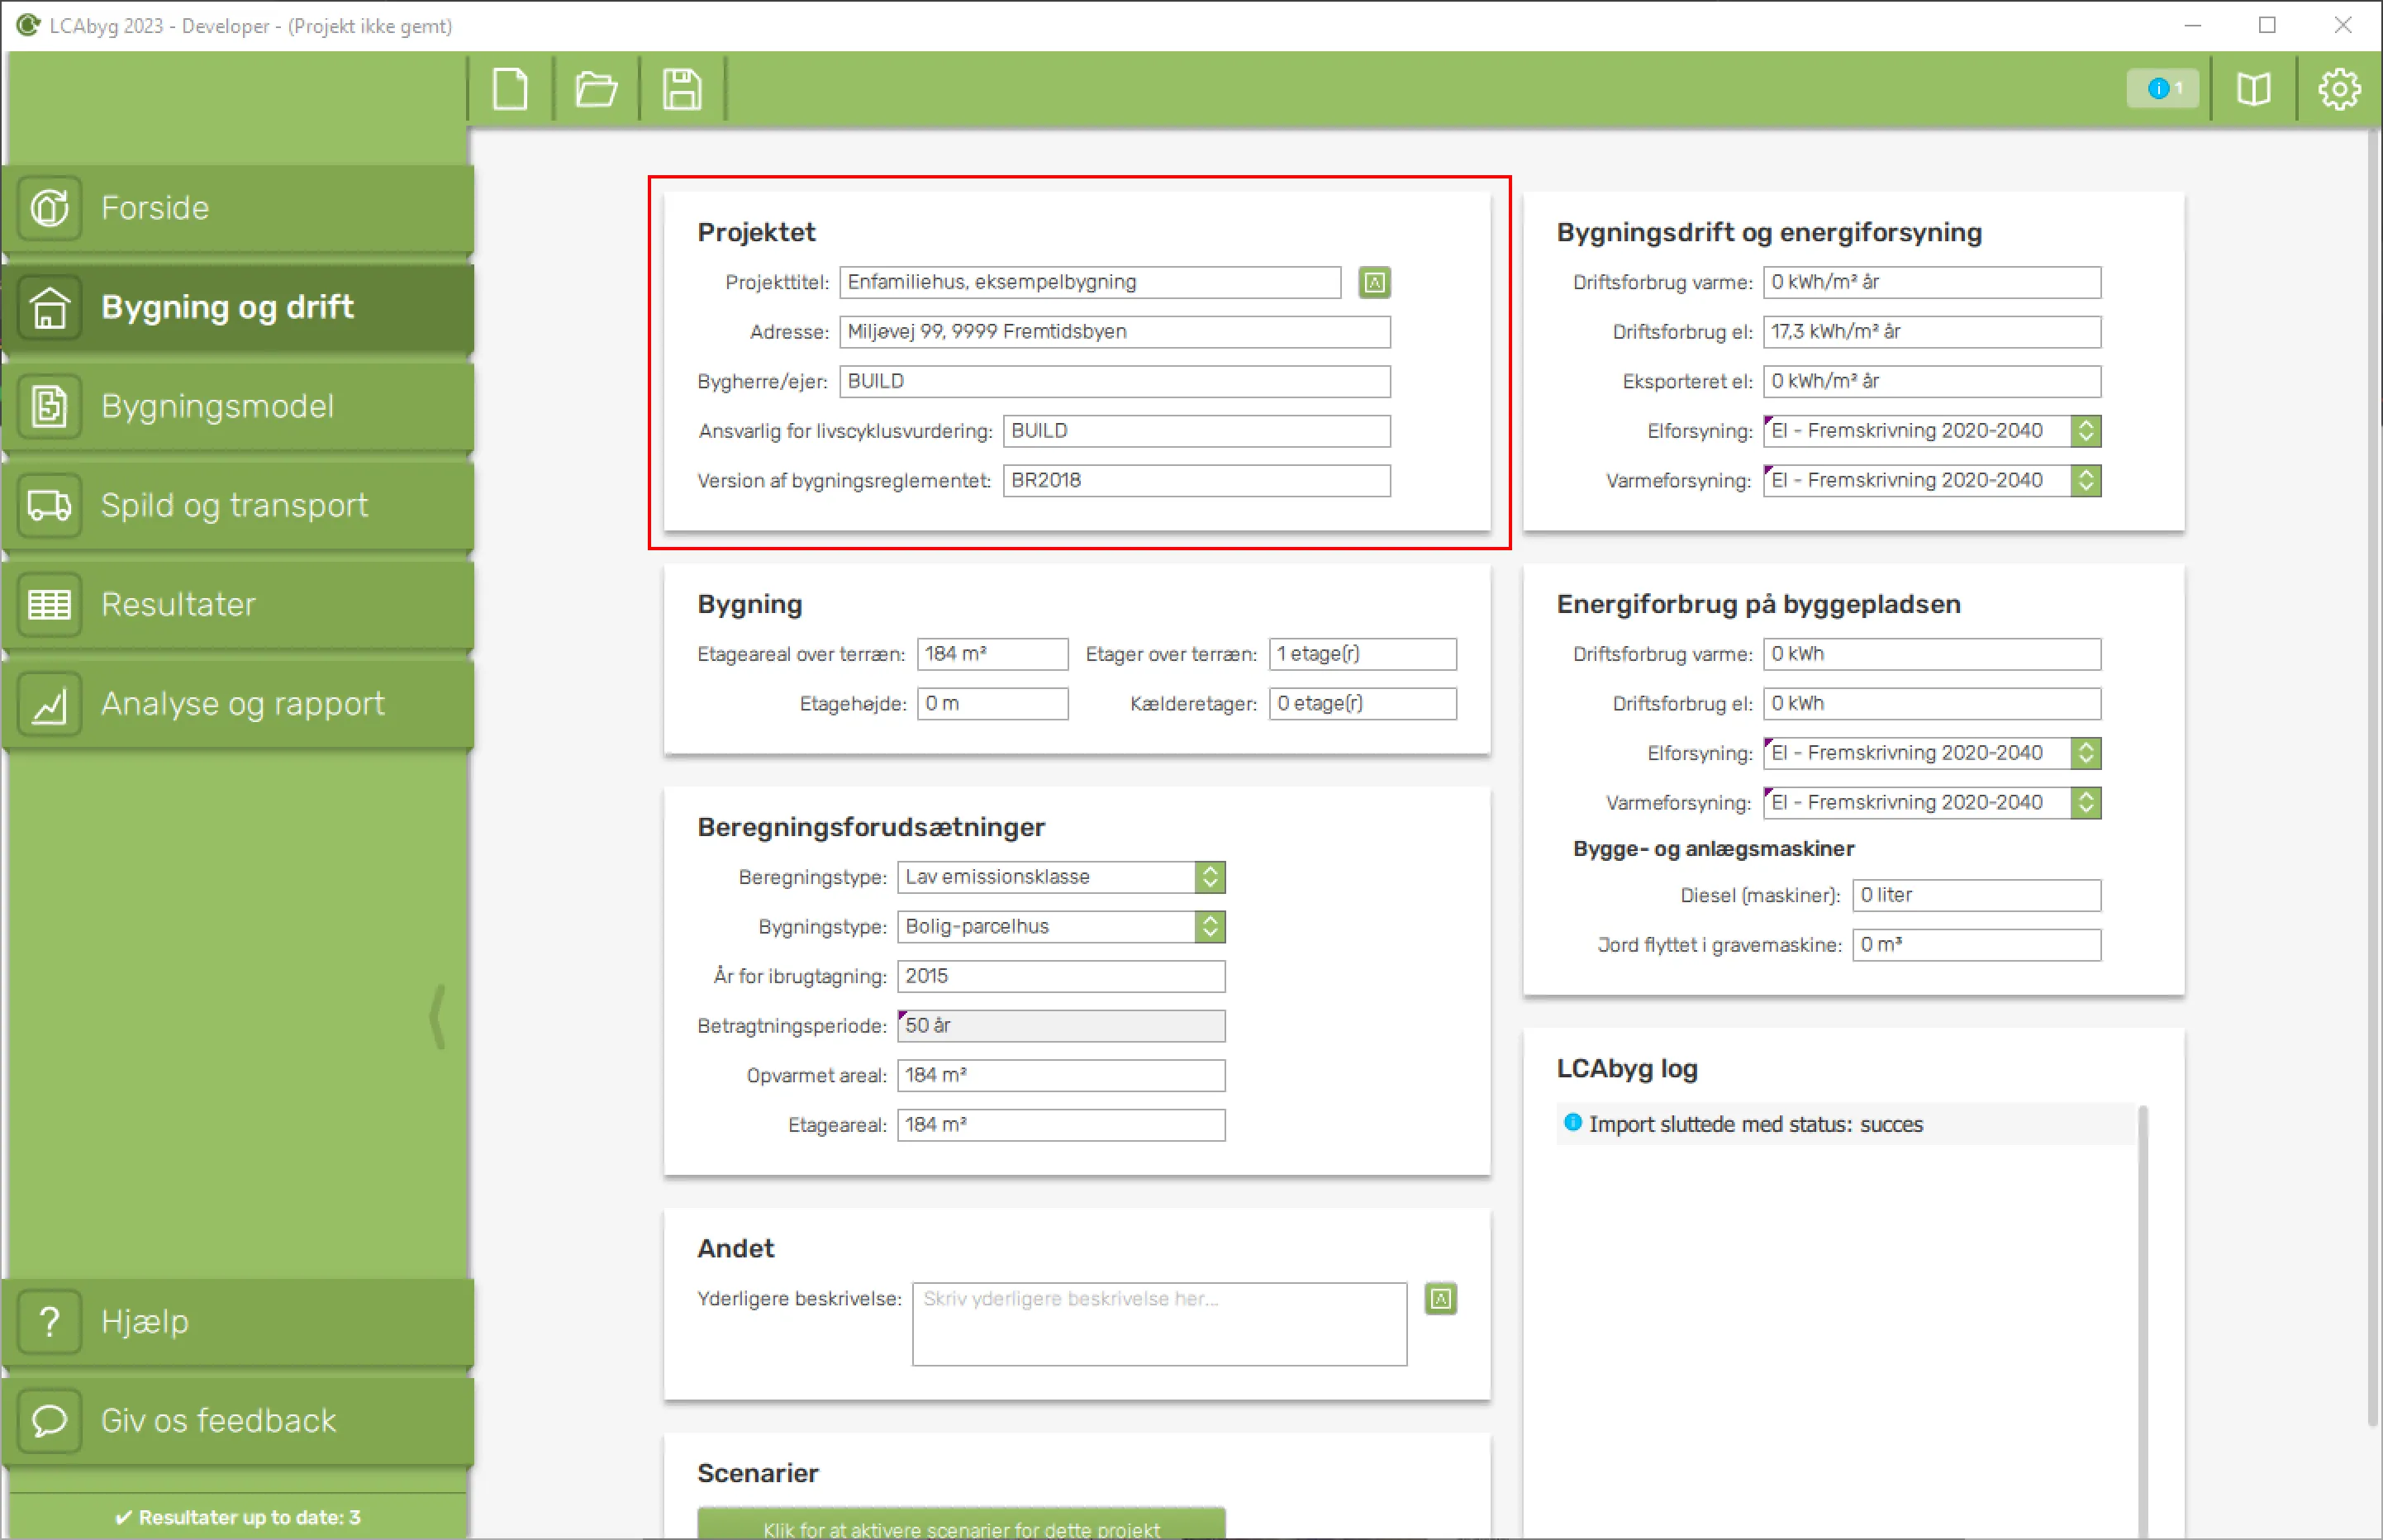Image resolution: width=2383 pixels, height=1540 pixels.
Task: Navigate to Spild og transport
Action: point(238,505)
